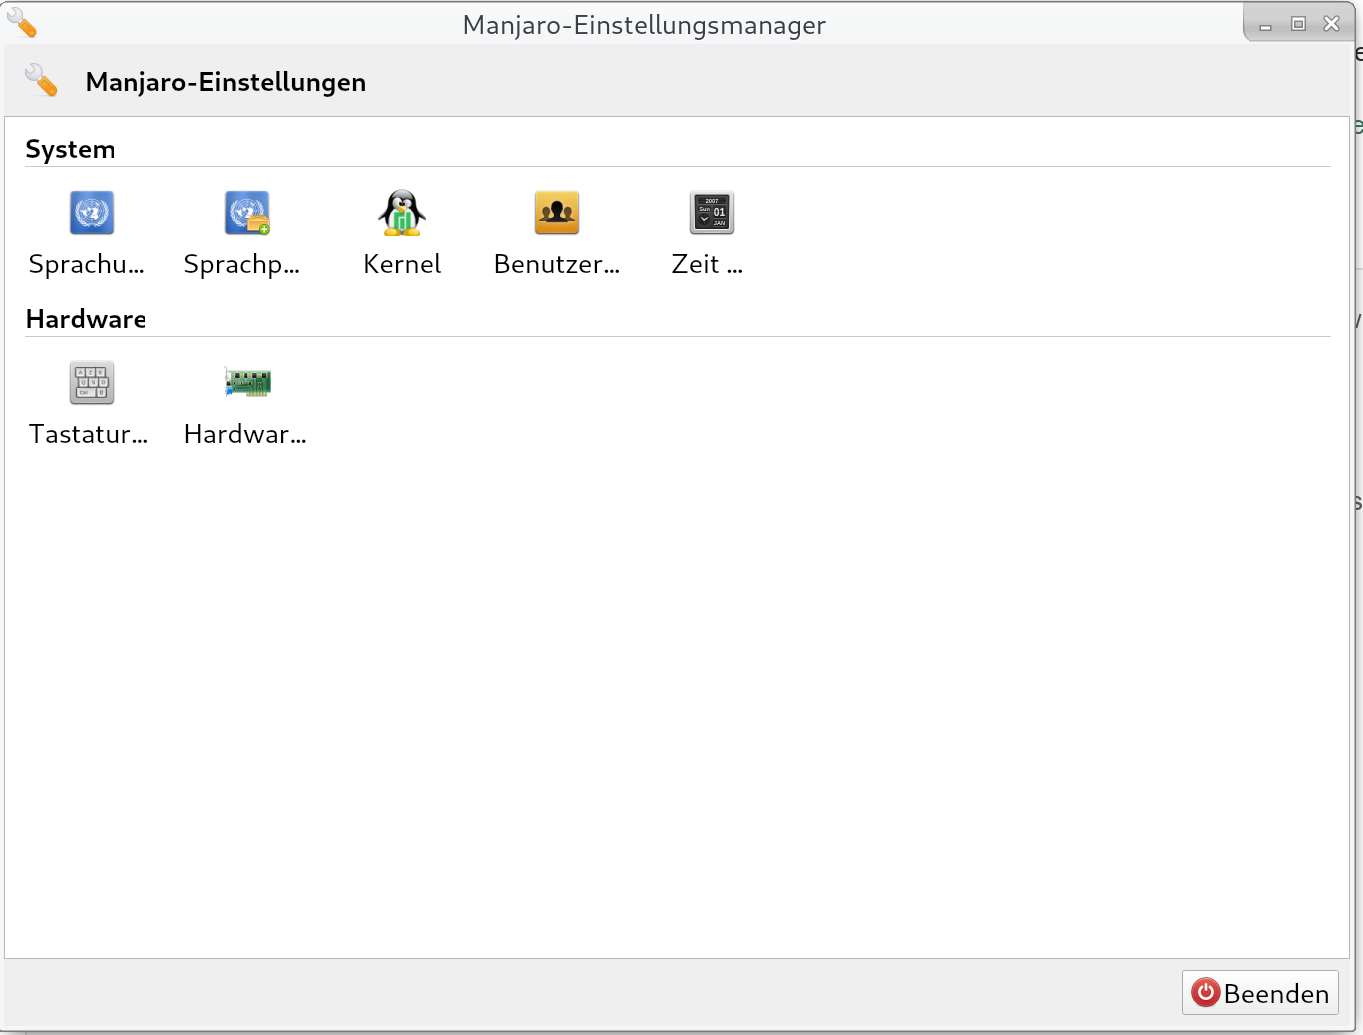Select the "Kernel" text label
1363x1035 pixels.
point(402,265)
